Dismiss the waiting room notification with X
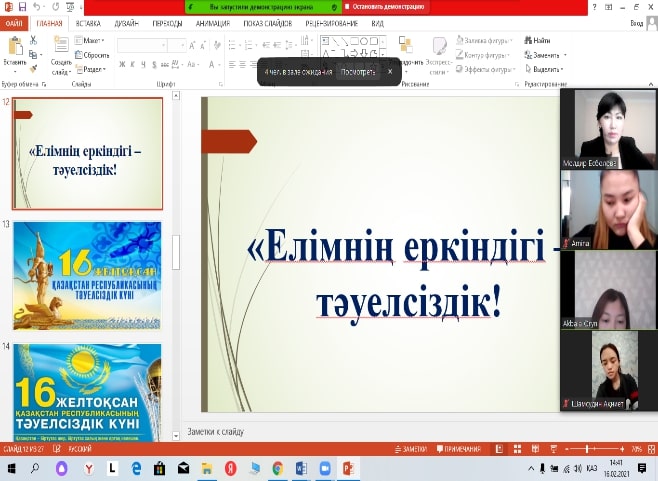This screenshot has height=481, width=658. point(390,72)
